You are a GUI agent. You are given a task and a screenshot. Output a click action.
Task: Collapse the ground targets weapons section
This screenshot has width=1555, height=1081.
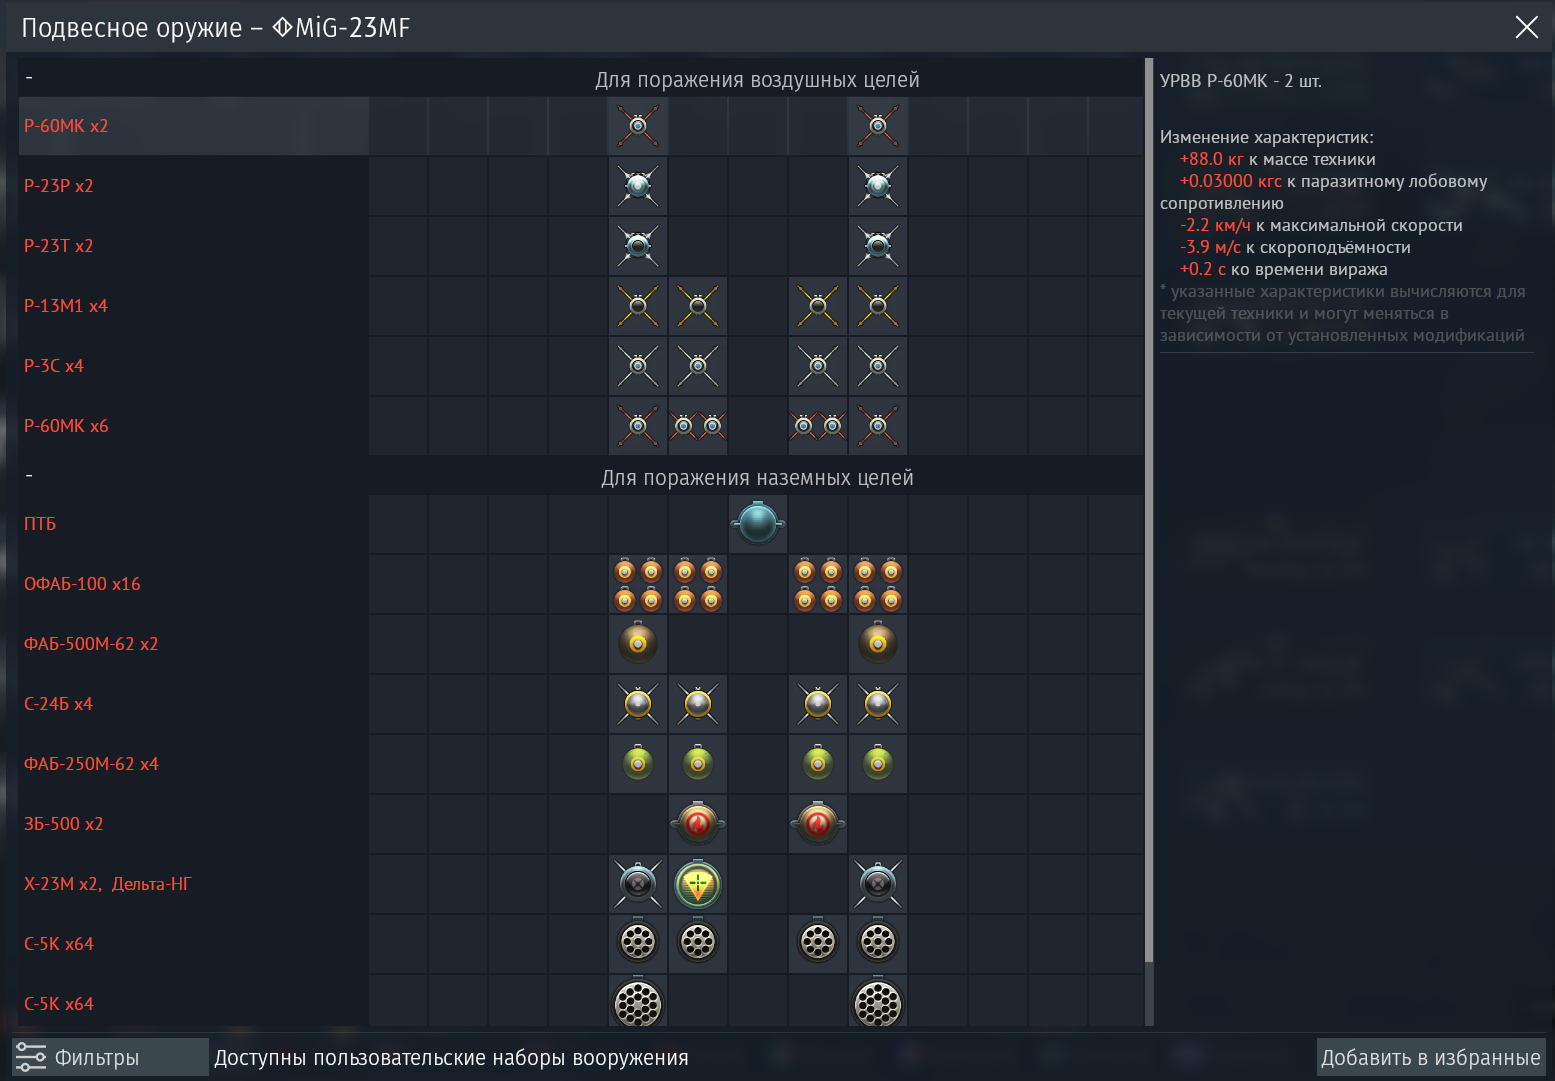pyautogui.click(x=29, y=476)
